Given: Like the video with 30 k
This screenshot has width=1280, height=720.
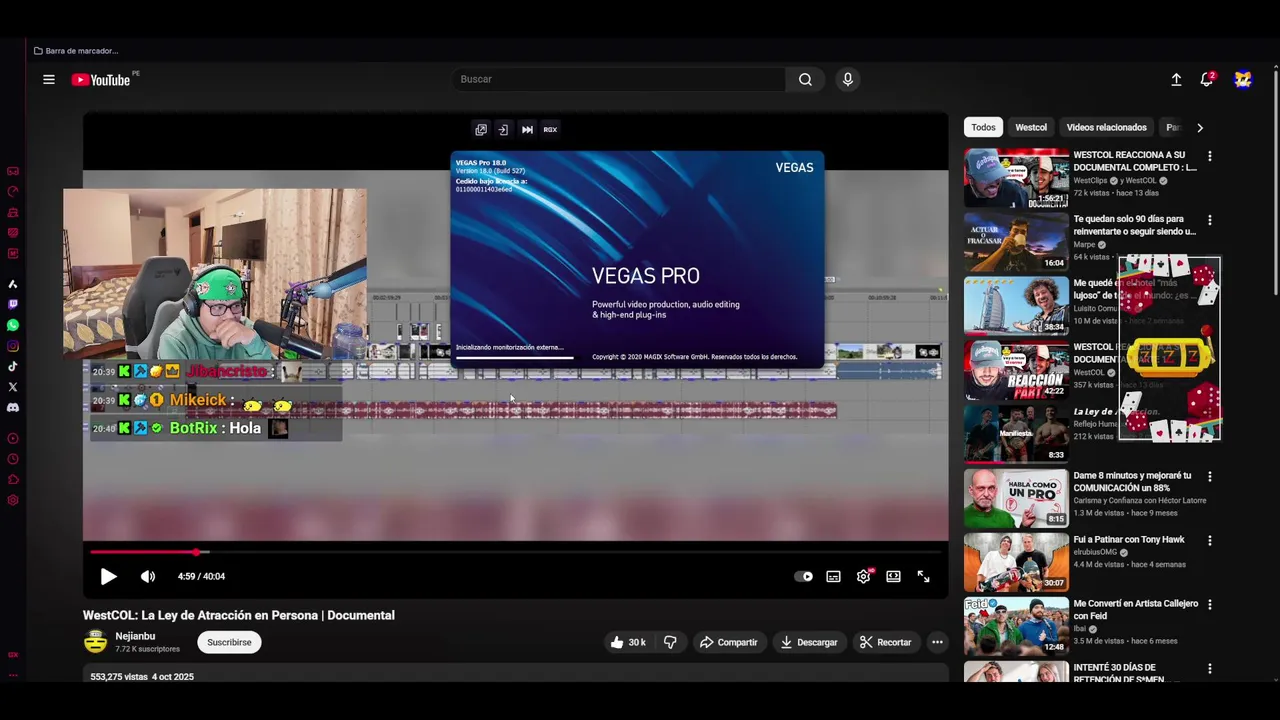Looking at the screenshot, I should coord(628,642).
